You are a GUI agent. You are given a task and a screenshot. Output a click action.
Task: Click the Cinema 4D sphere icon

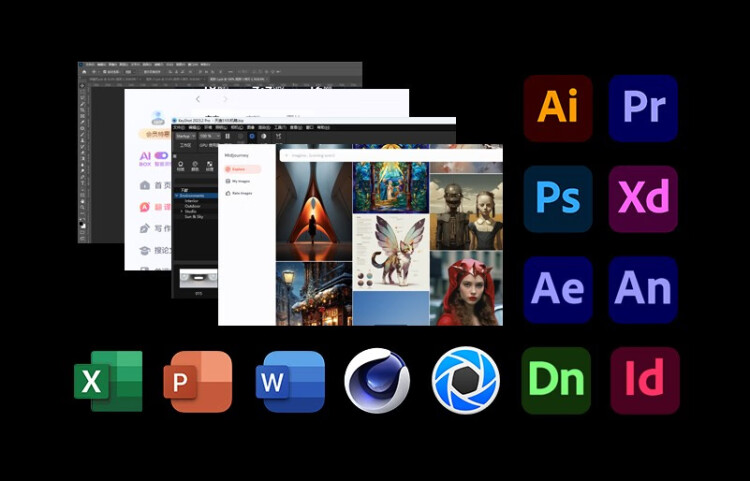coord(377,381)
